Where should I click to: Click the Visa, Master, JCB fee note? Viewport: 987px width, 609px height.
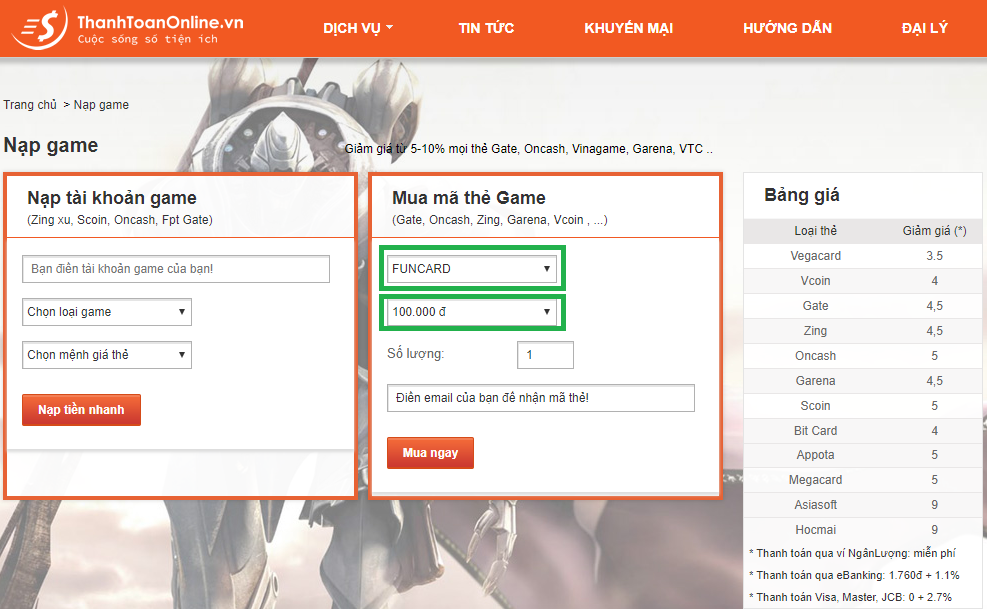tap(850, 597)
